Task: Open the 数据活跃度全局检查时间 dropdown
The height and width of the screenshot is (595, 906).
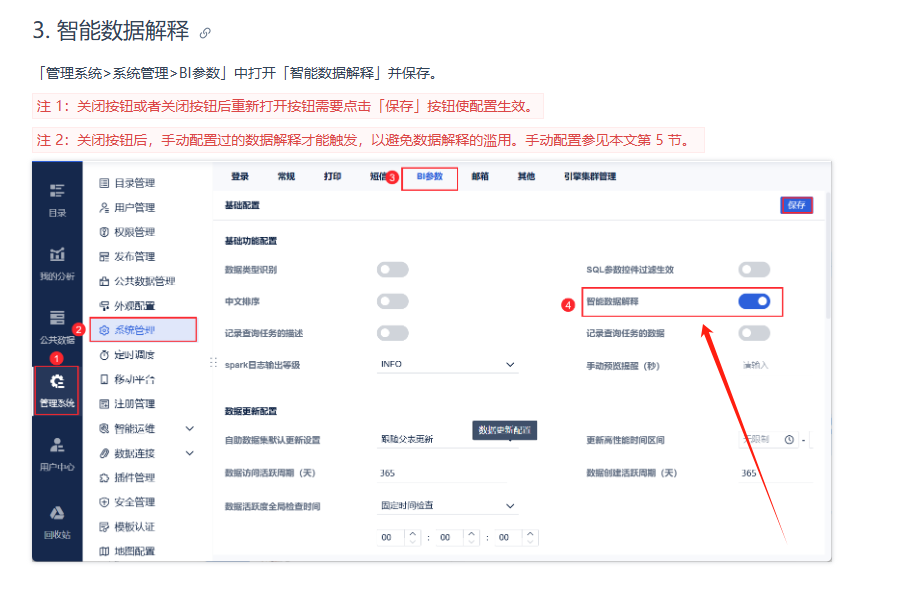Action: pos(447,505)
